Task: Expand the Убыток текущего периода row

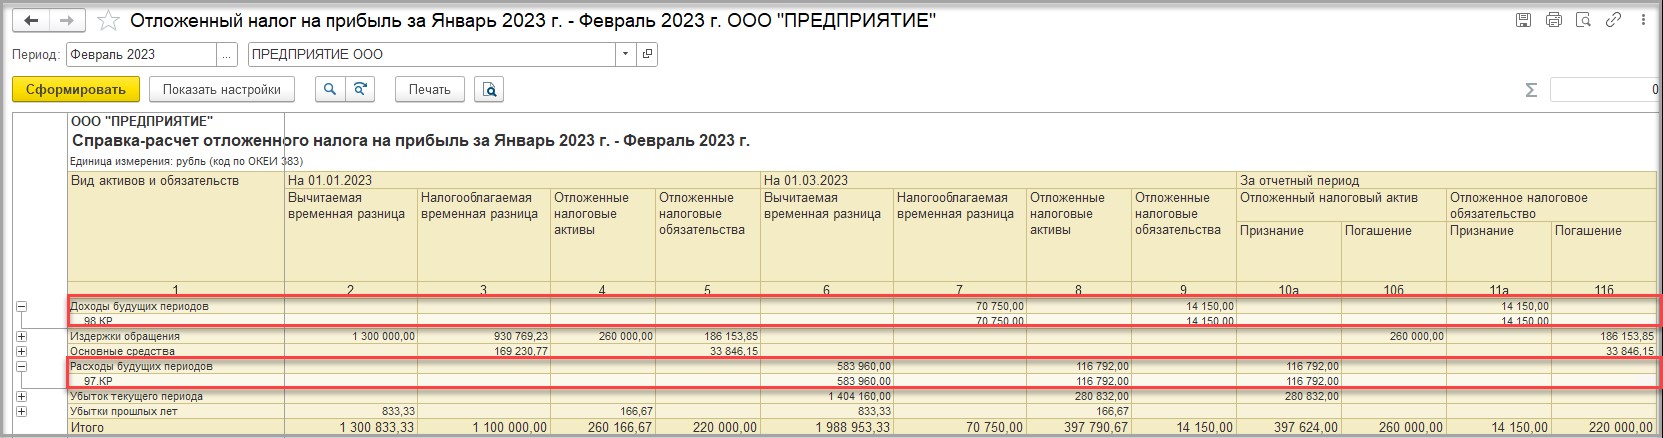Action: [x=21, y=397]
